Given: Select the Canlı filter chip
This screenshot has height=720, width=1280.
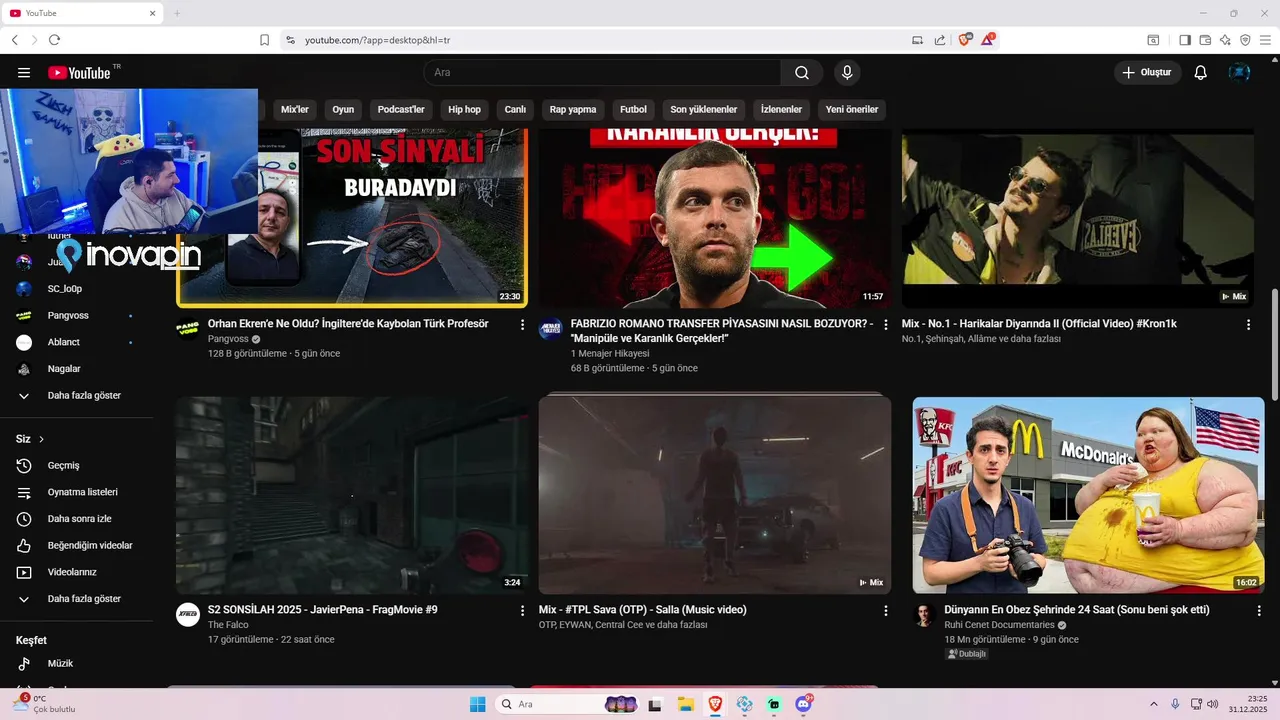Looking at the screenshot, I should [x=515, y=109].
